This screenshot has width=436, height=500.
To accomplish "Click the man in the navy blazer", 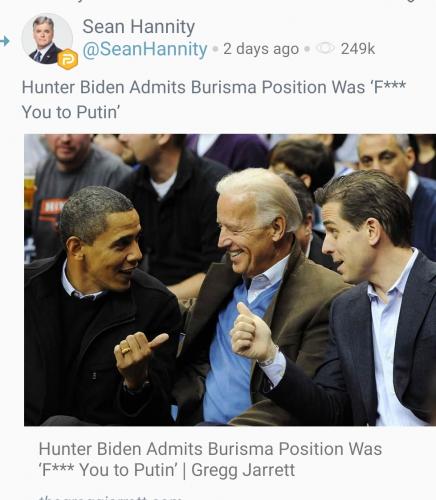I will 370,300.
